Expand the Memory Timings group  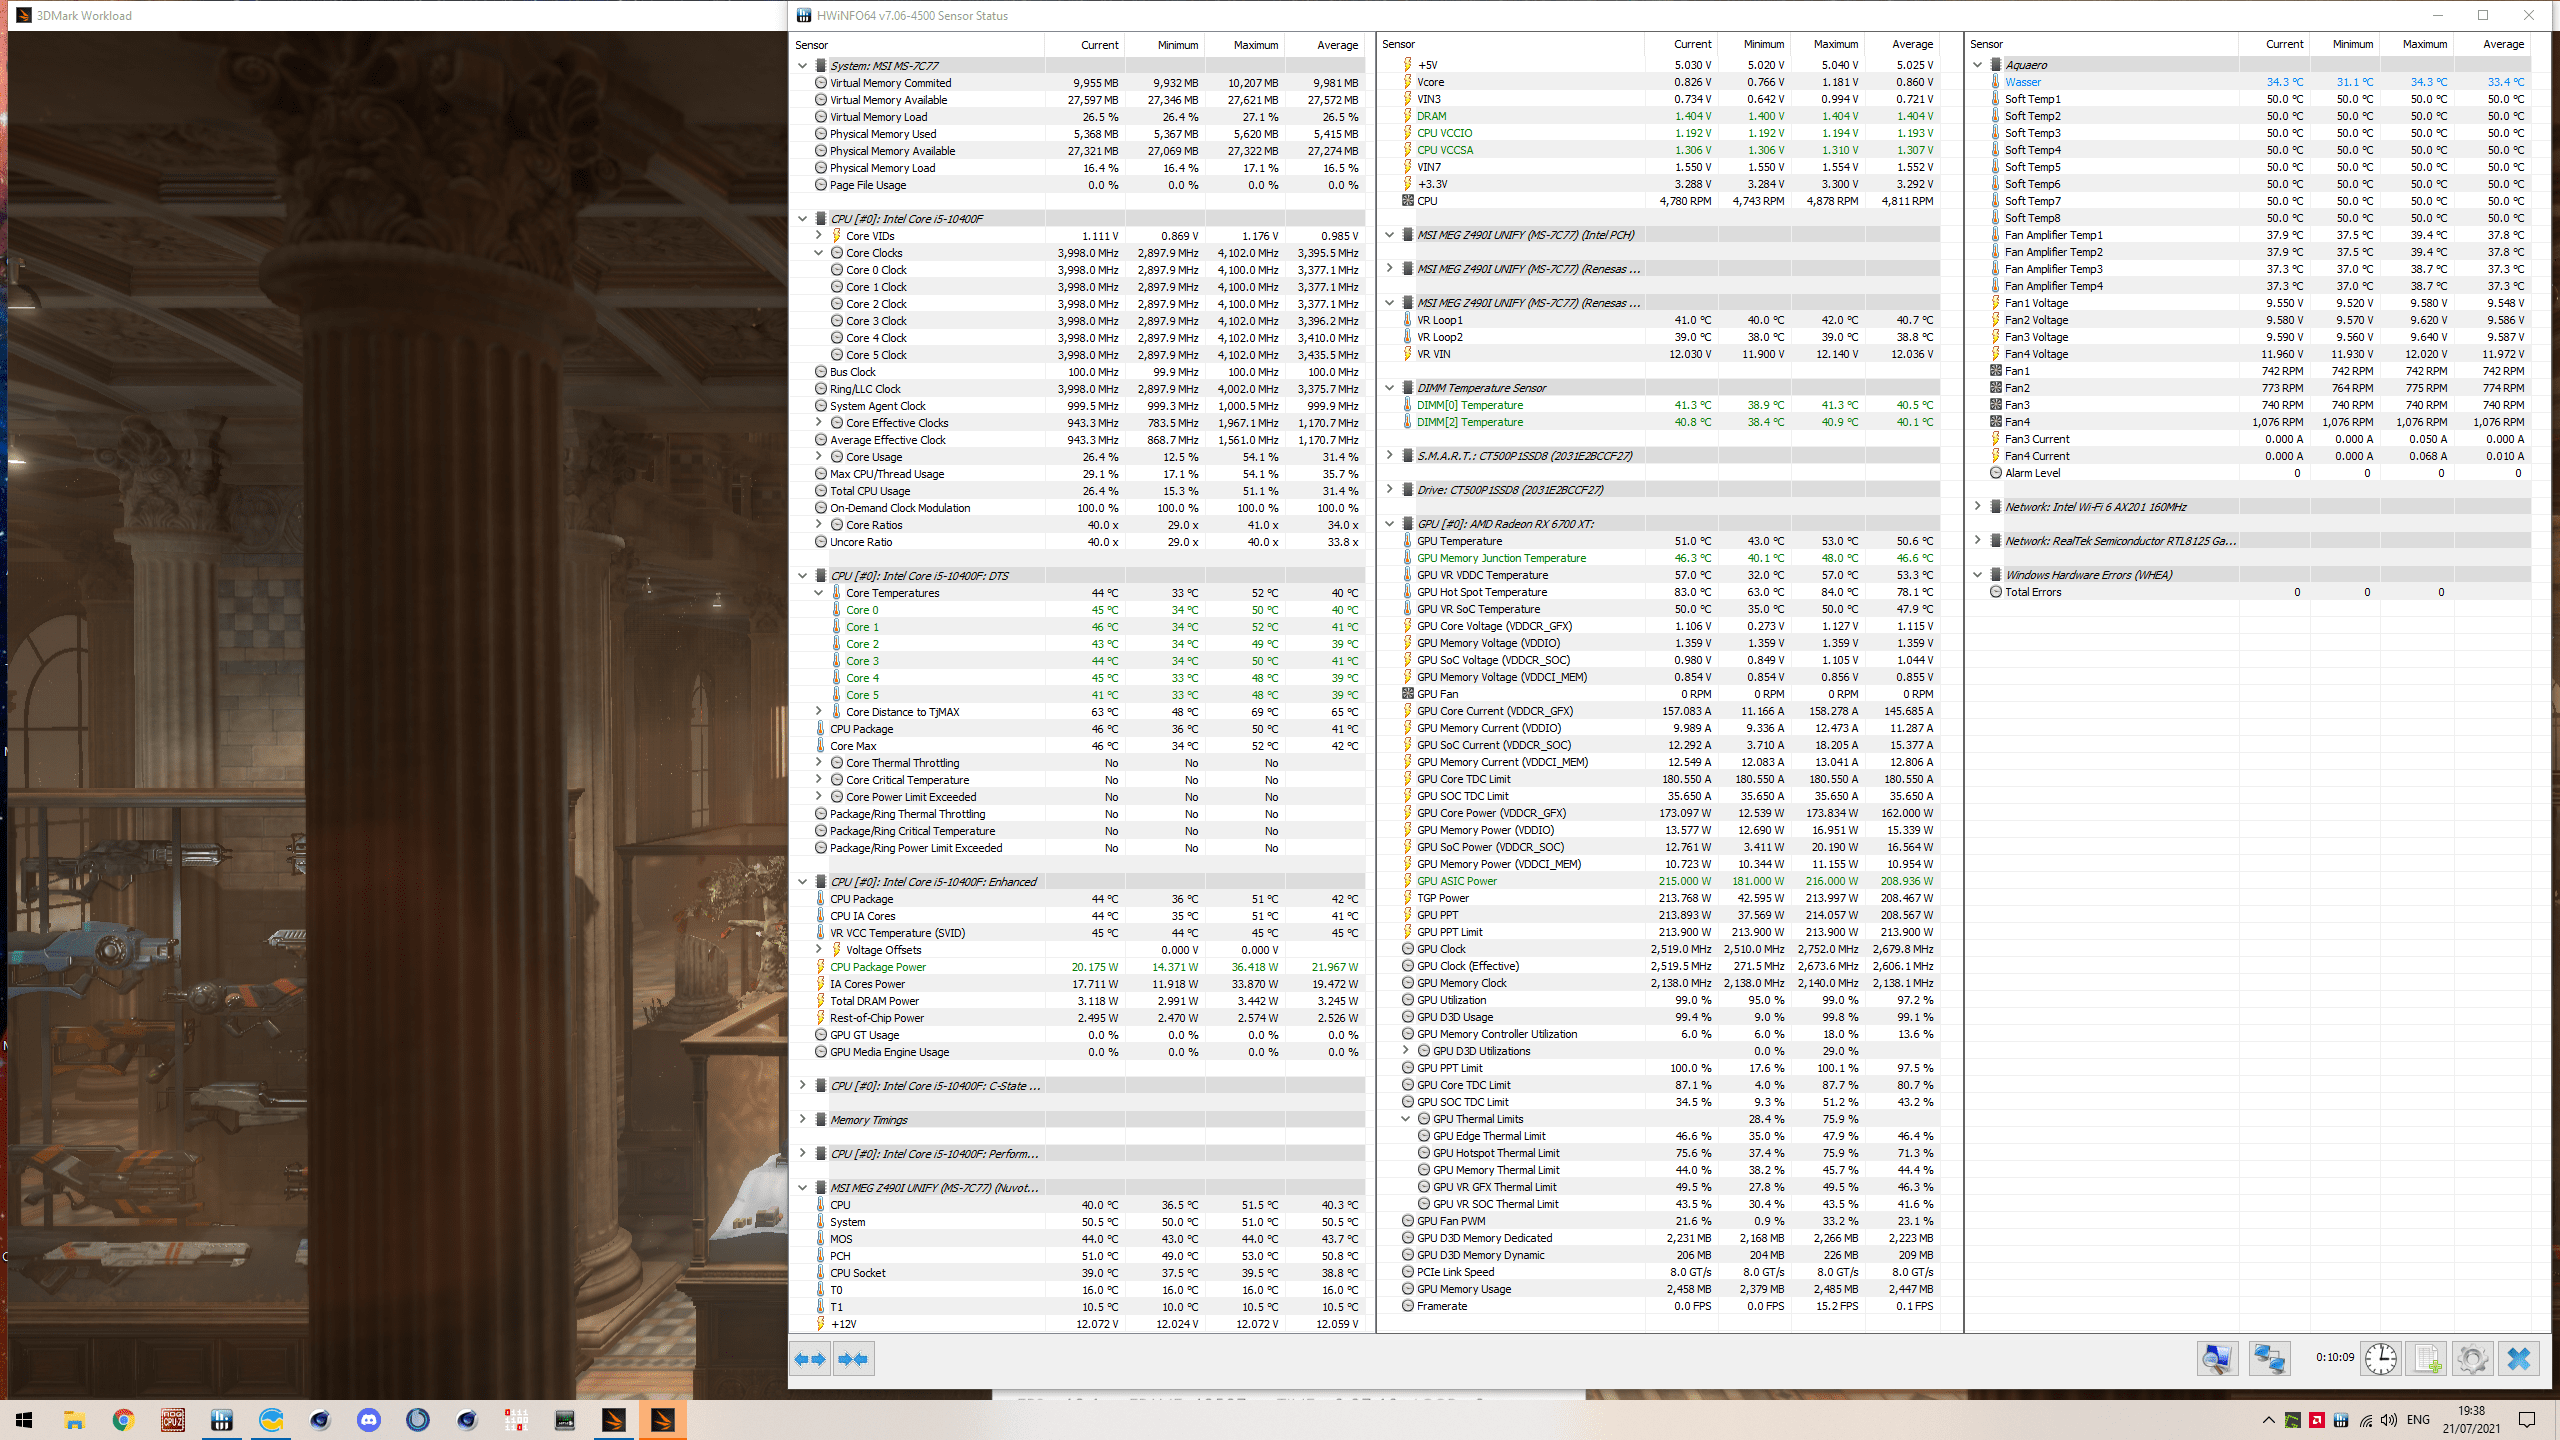tap(802, 1120)
